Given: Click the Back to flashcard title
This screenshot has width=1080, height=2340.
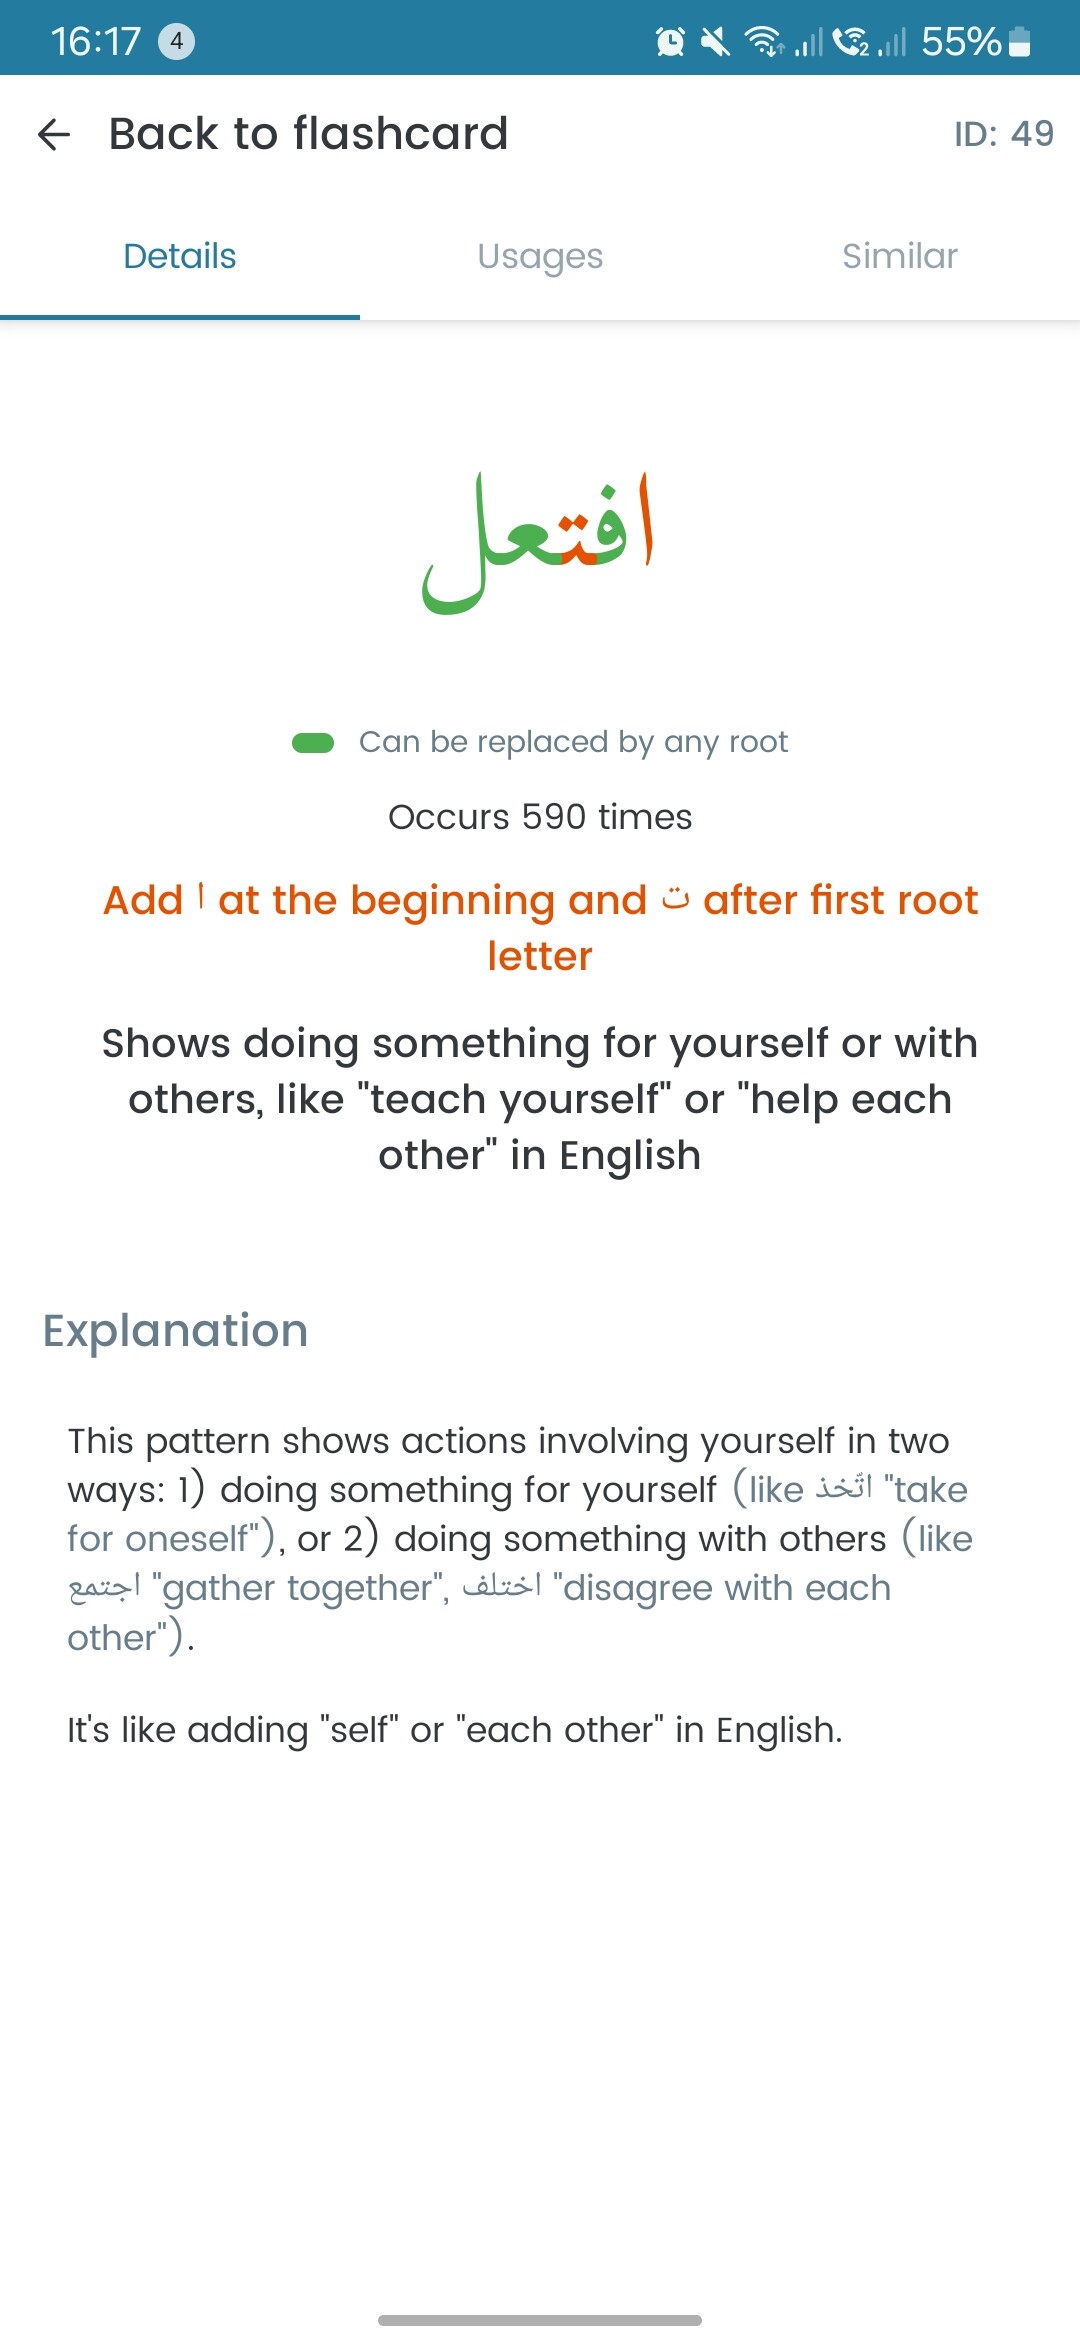Looking at the screenshot, I should 308,133.
